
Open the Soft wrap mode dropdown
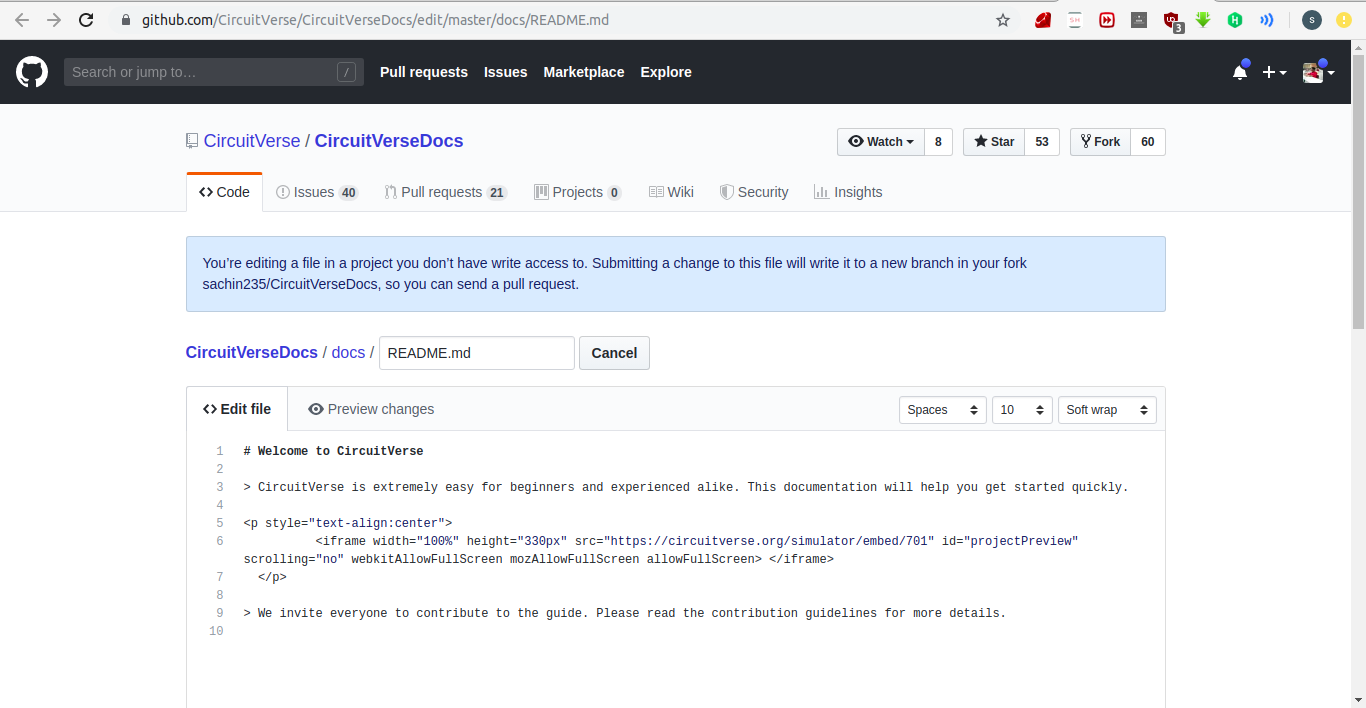1107,410
